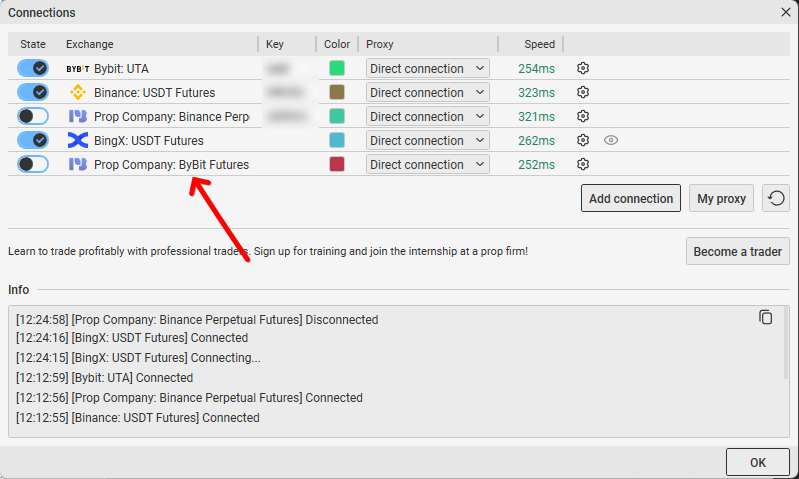
Task: Open proxy dropdown for Bybit: UTA
Action: [427, 68]
